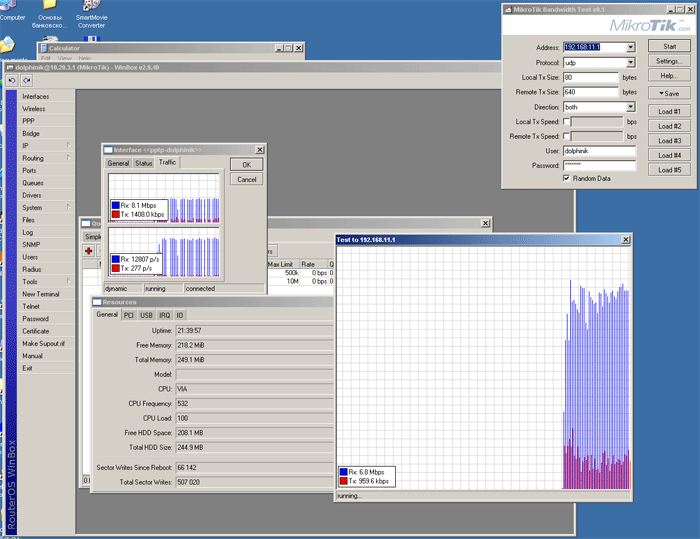Open SNMP in the WinBox menu
This screenshot has height=539, width=700.
[x=46, y=244]
